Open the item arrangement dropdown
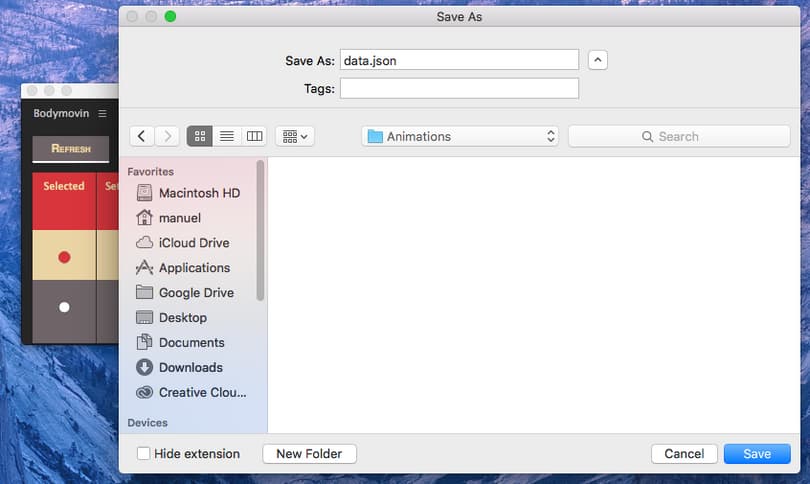Screen dimensions: 810x484 click(295, 136)
